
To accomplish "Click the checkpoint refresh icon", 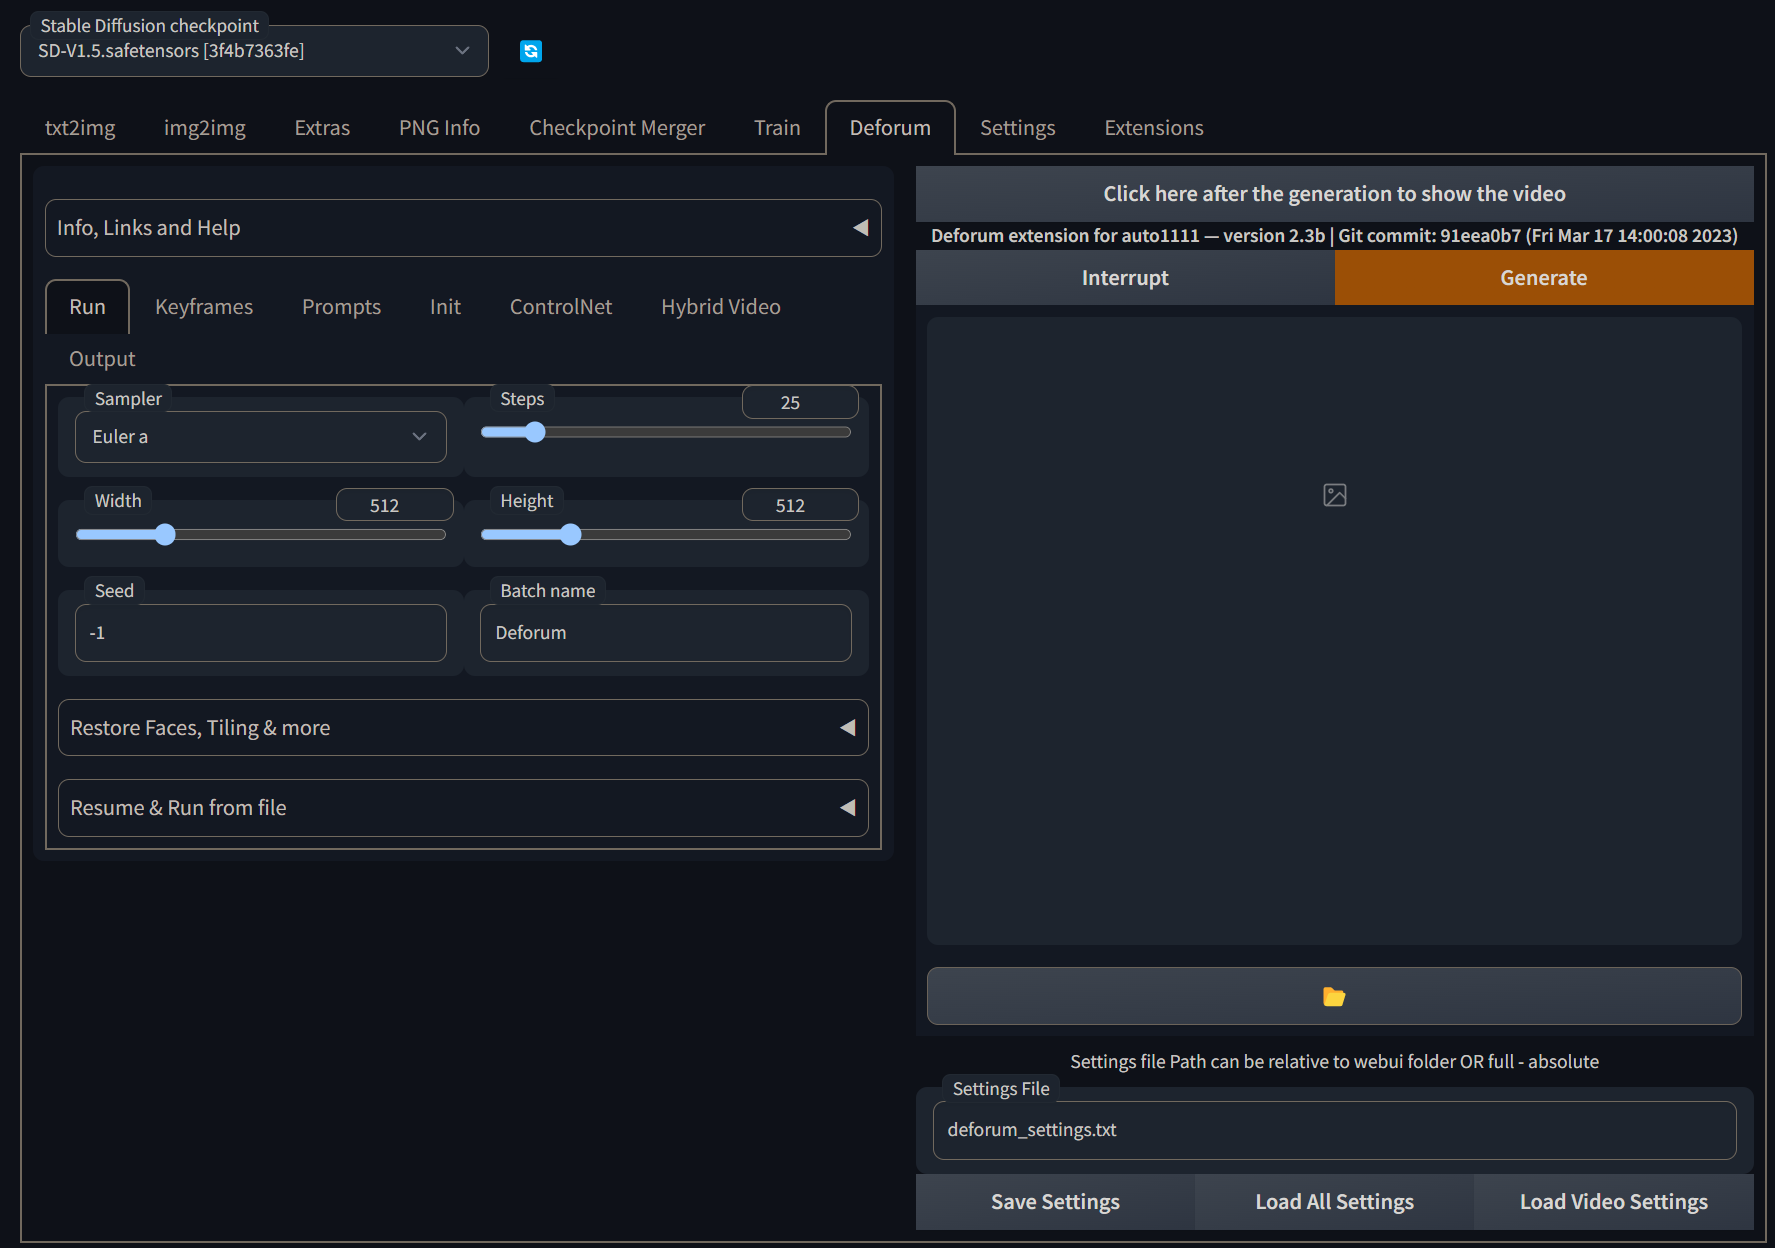I will click(x=531, y=51).
